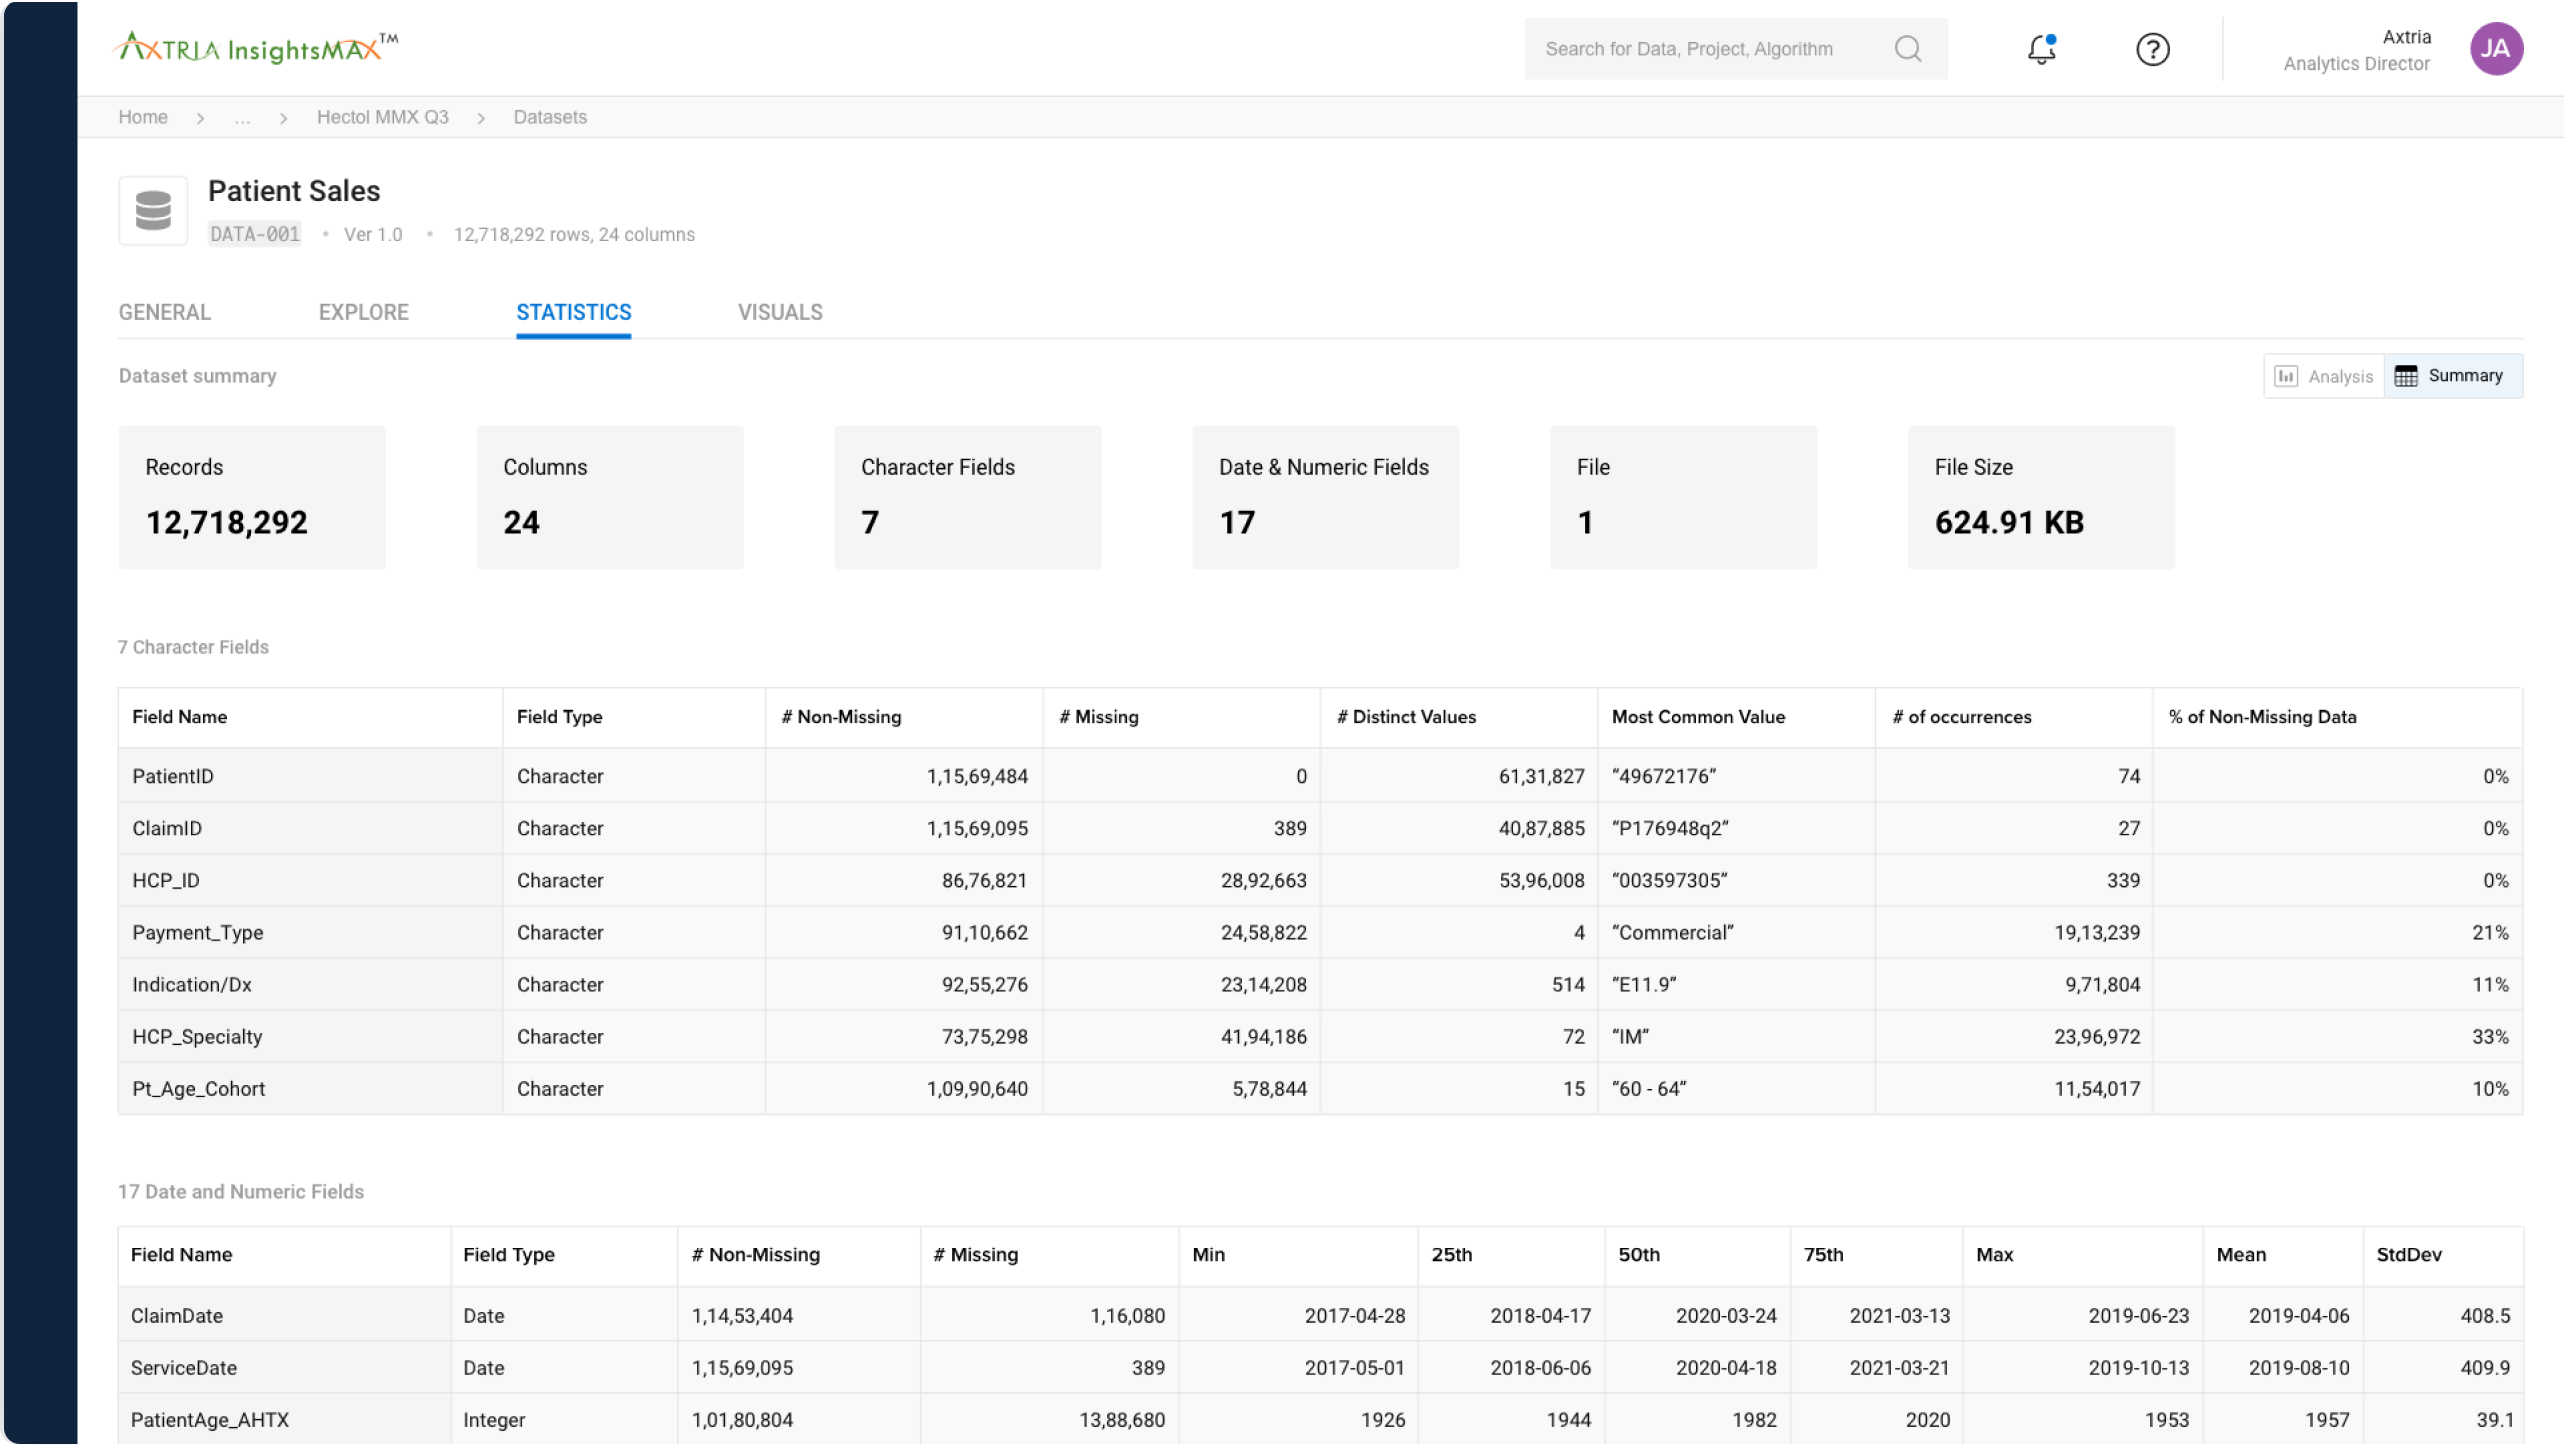Toggle the Summary view on
The height and width of the screenshot is (1445, 2564).
[2453, 375]
